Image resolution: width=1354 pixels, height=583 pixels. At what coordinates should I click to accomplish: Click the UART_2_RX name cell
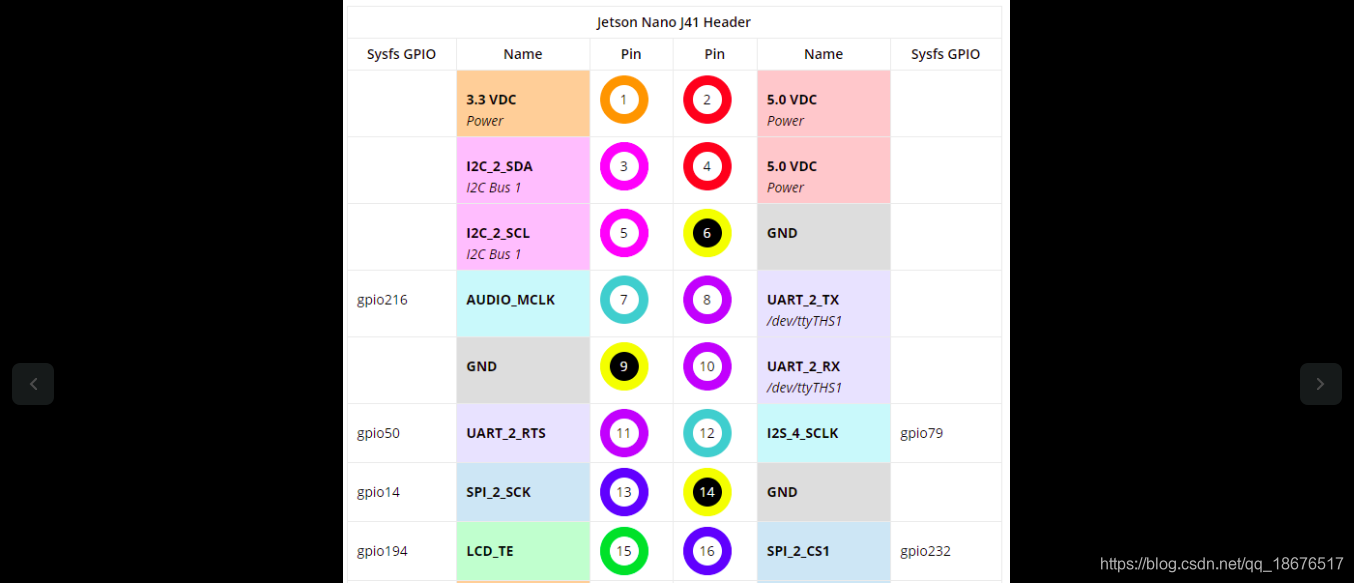[x=824, y=371]
